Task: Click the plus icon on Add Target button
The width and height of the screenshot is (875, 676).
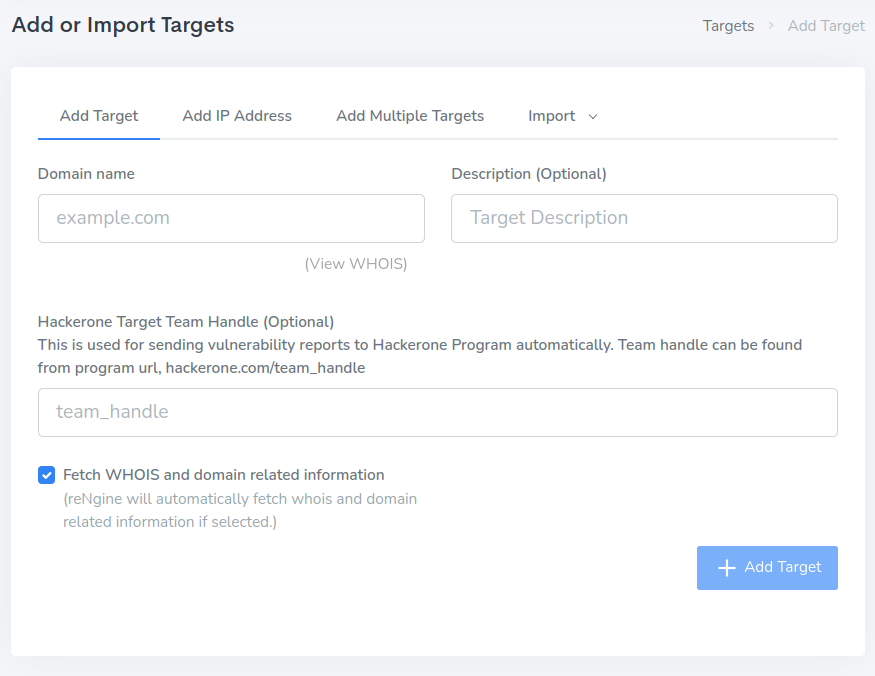Action: pyautogui.click(x=727, y=568)
